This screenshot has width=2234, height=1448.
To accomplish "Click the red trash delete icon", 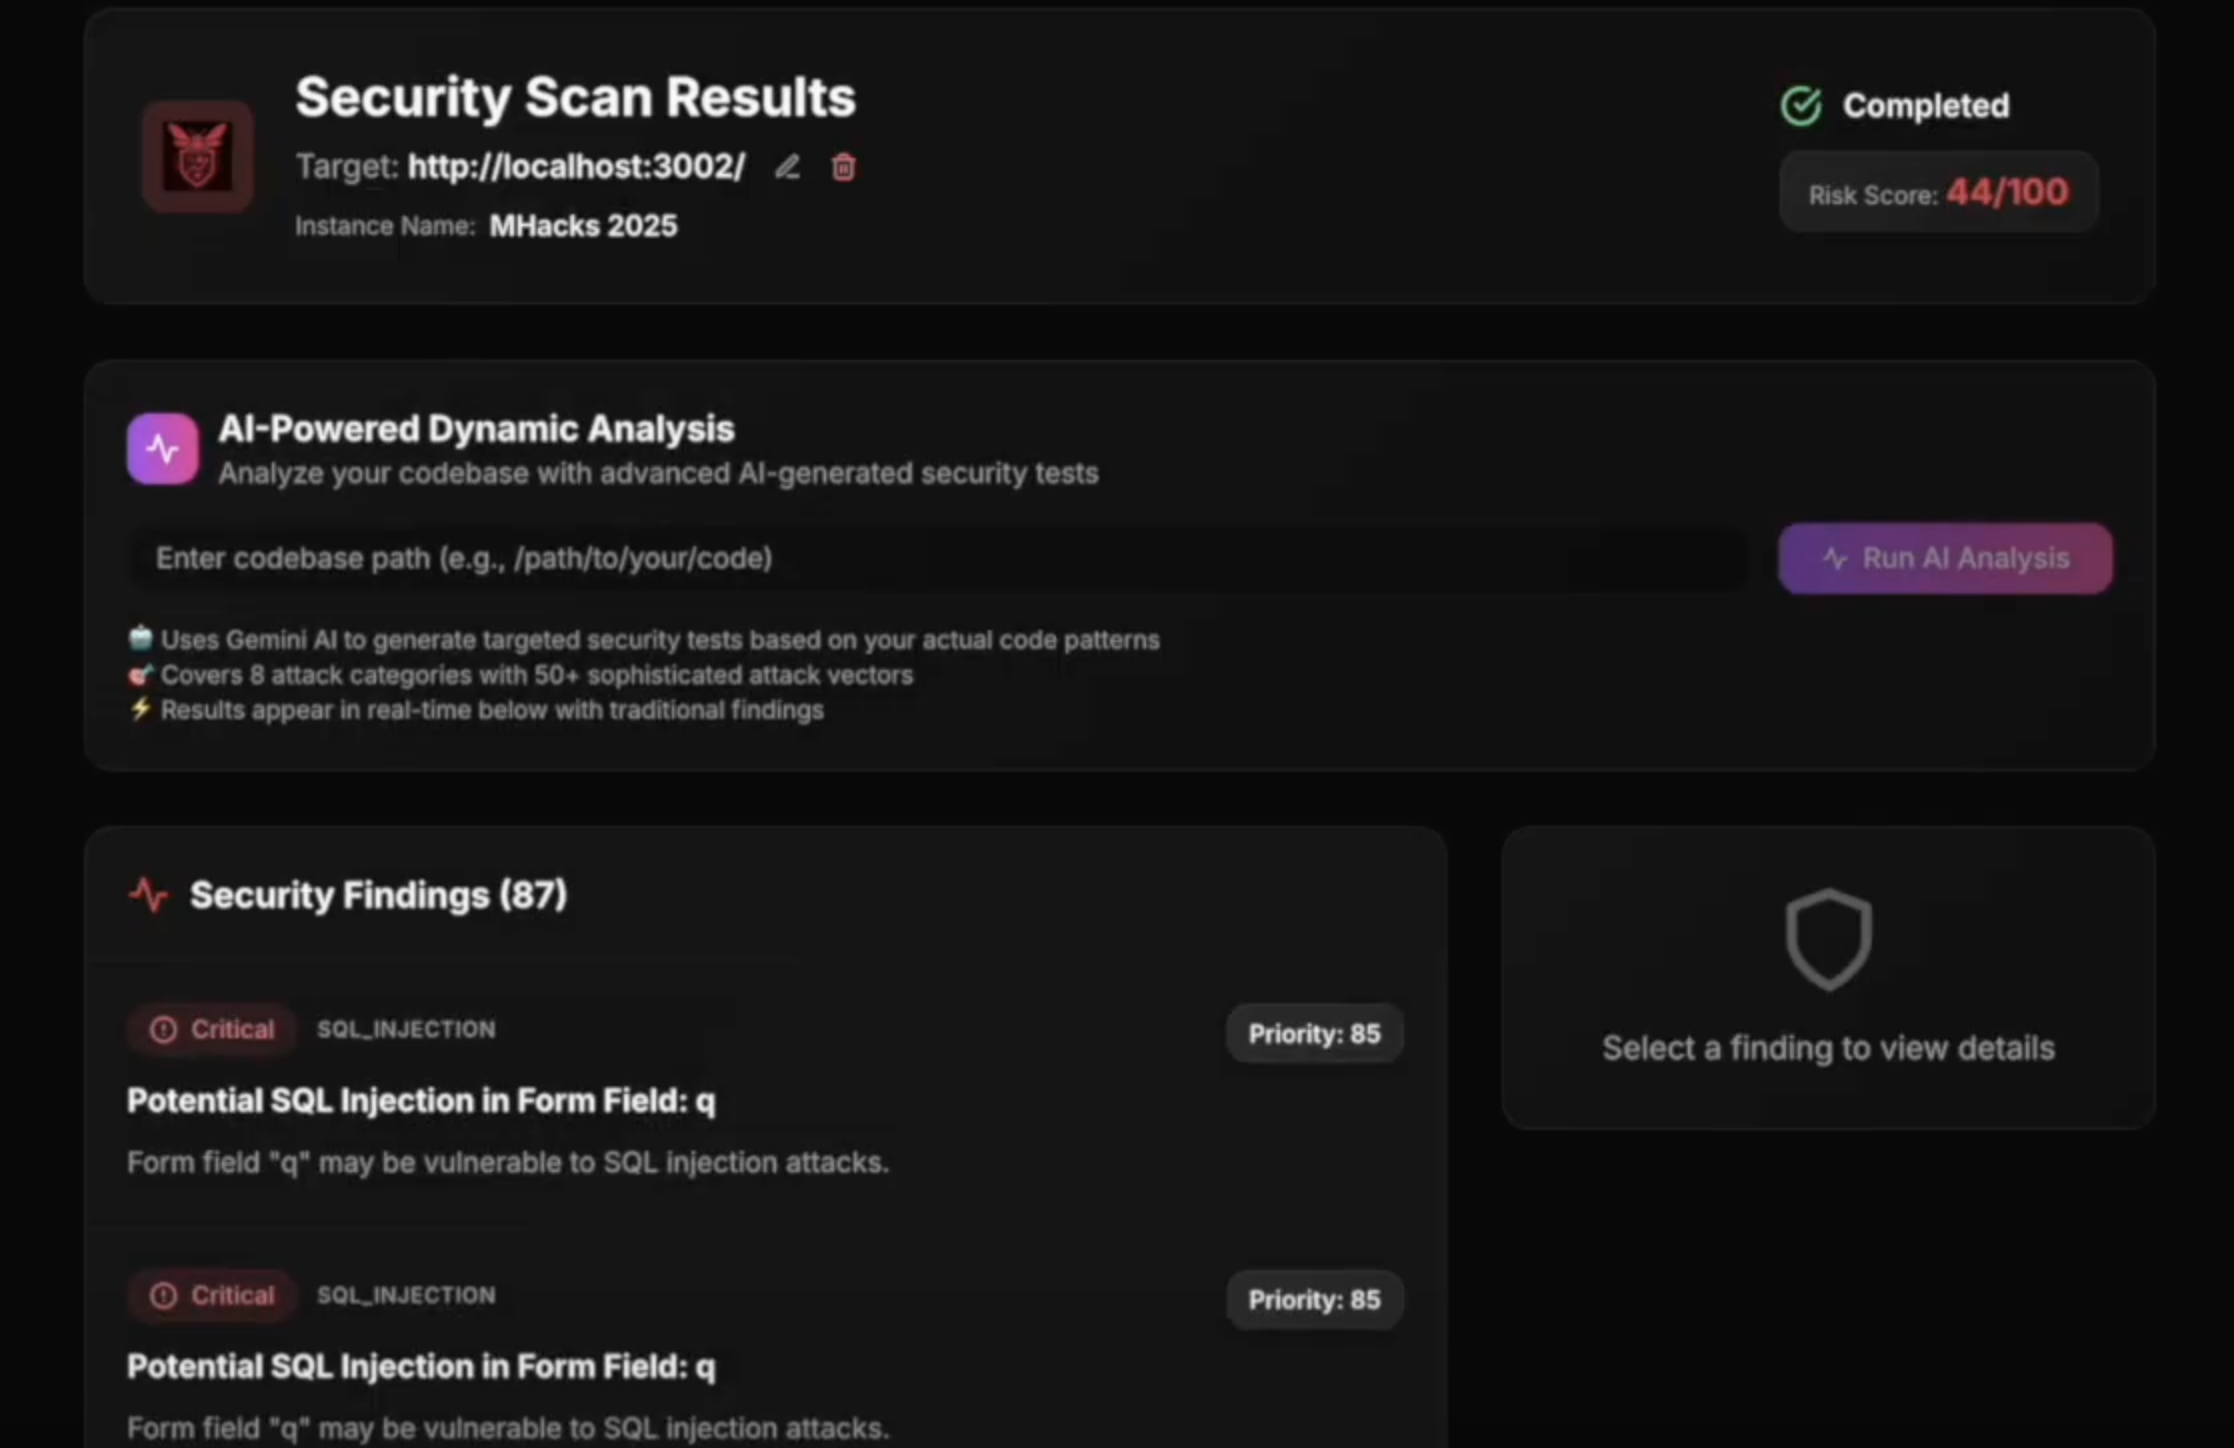I will click(x=843, y=167).
